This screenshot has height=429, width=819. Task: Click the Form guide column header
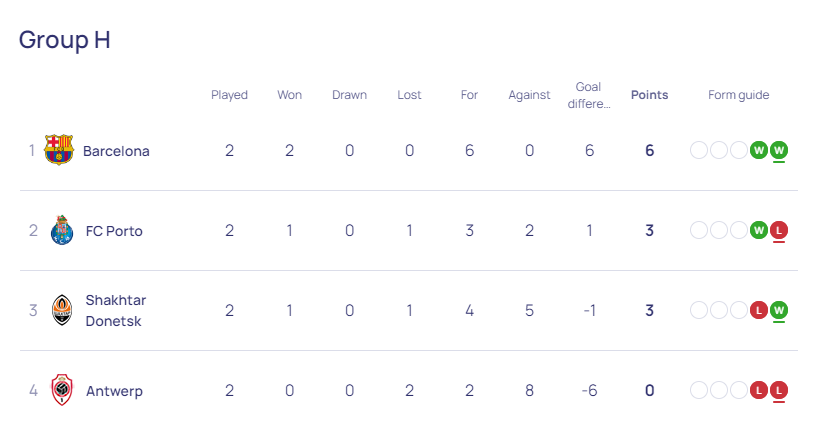tap(739, 95)
